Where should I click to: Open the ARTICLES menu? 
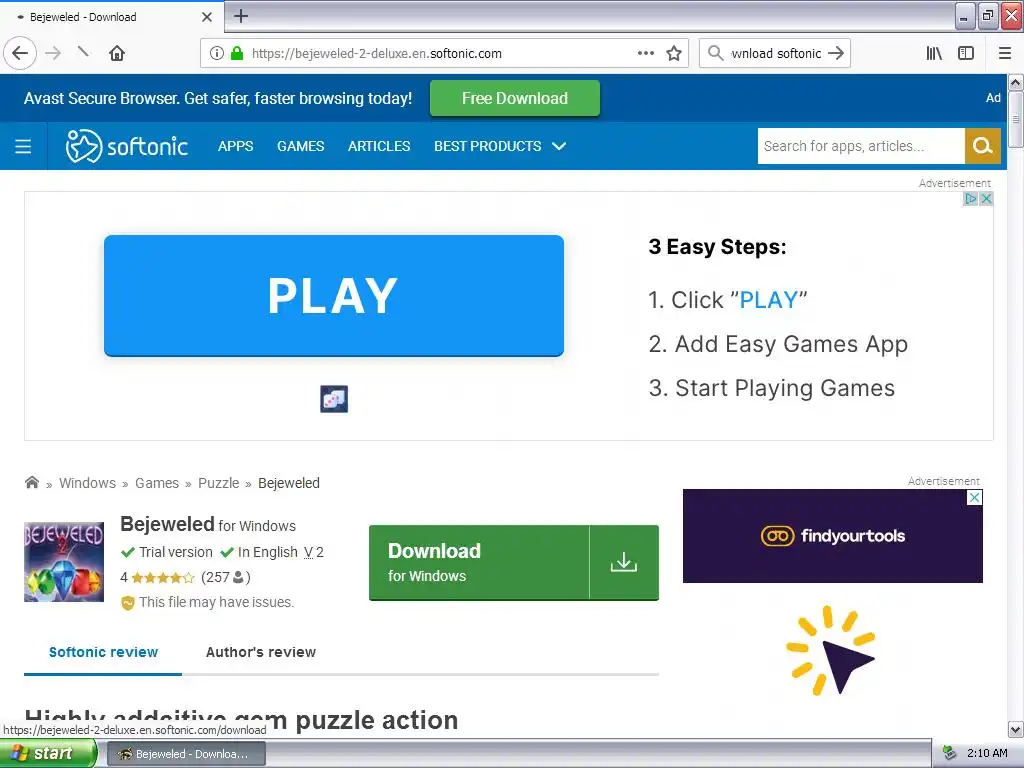379,146
